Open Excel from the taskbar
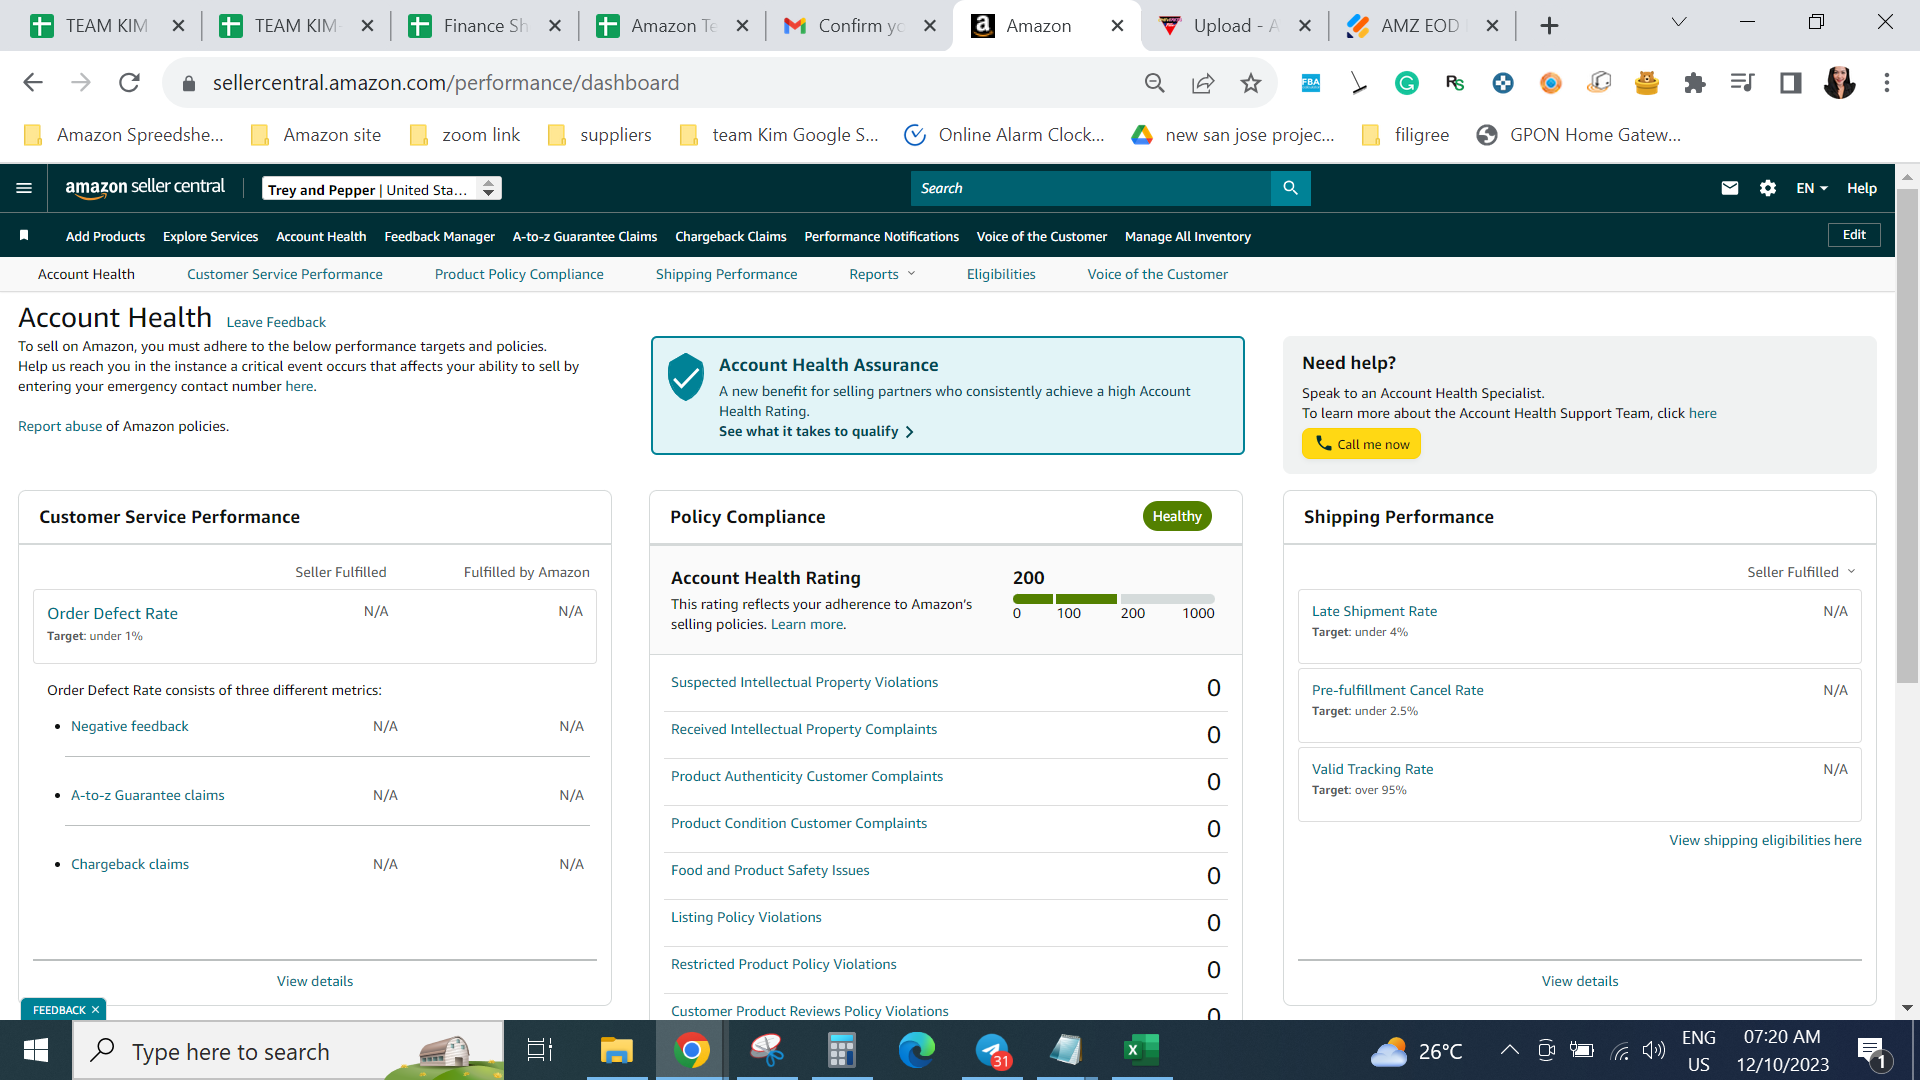Screen dimensions: 1920x1080 click(1141, 1051)
